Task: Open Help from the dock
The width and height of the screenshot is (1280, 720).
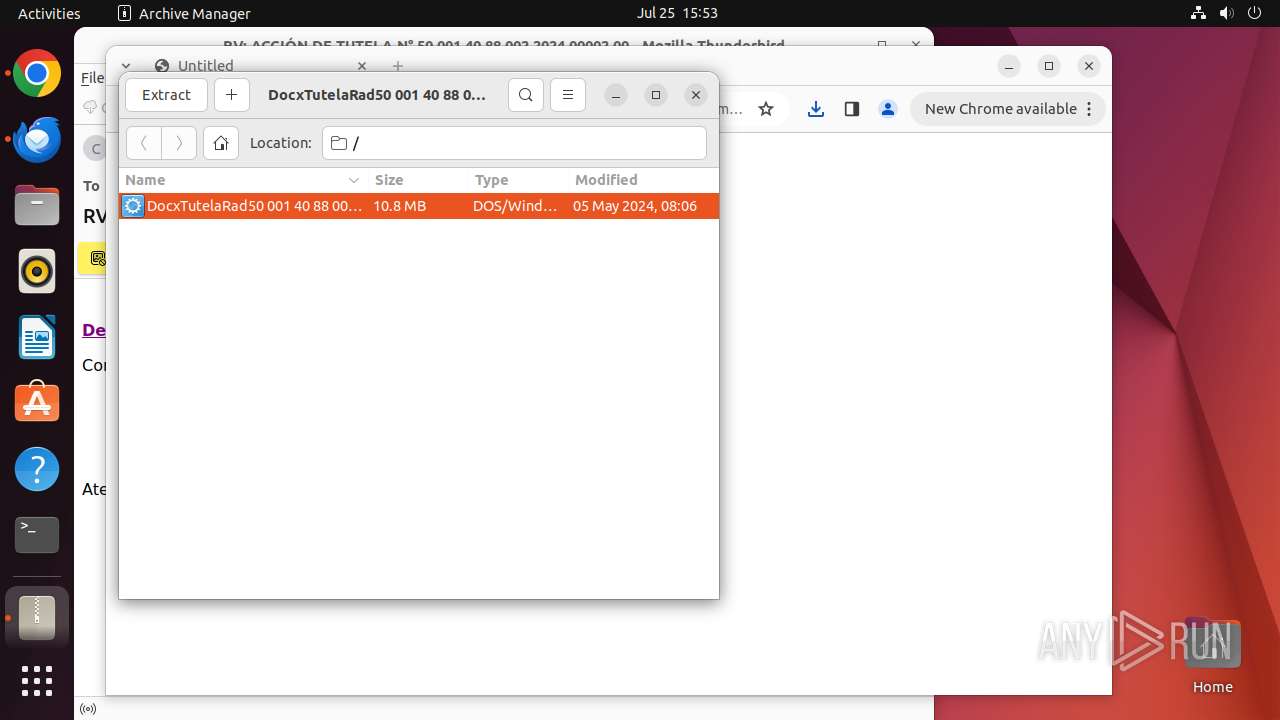Action: 37,469
